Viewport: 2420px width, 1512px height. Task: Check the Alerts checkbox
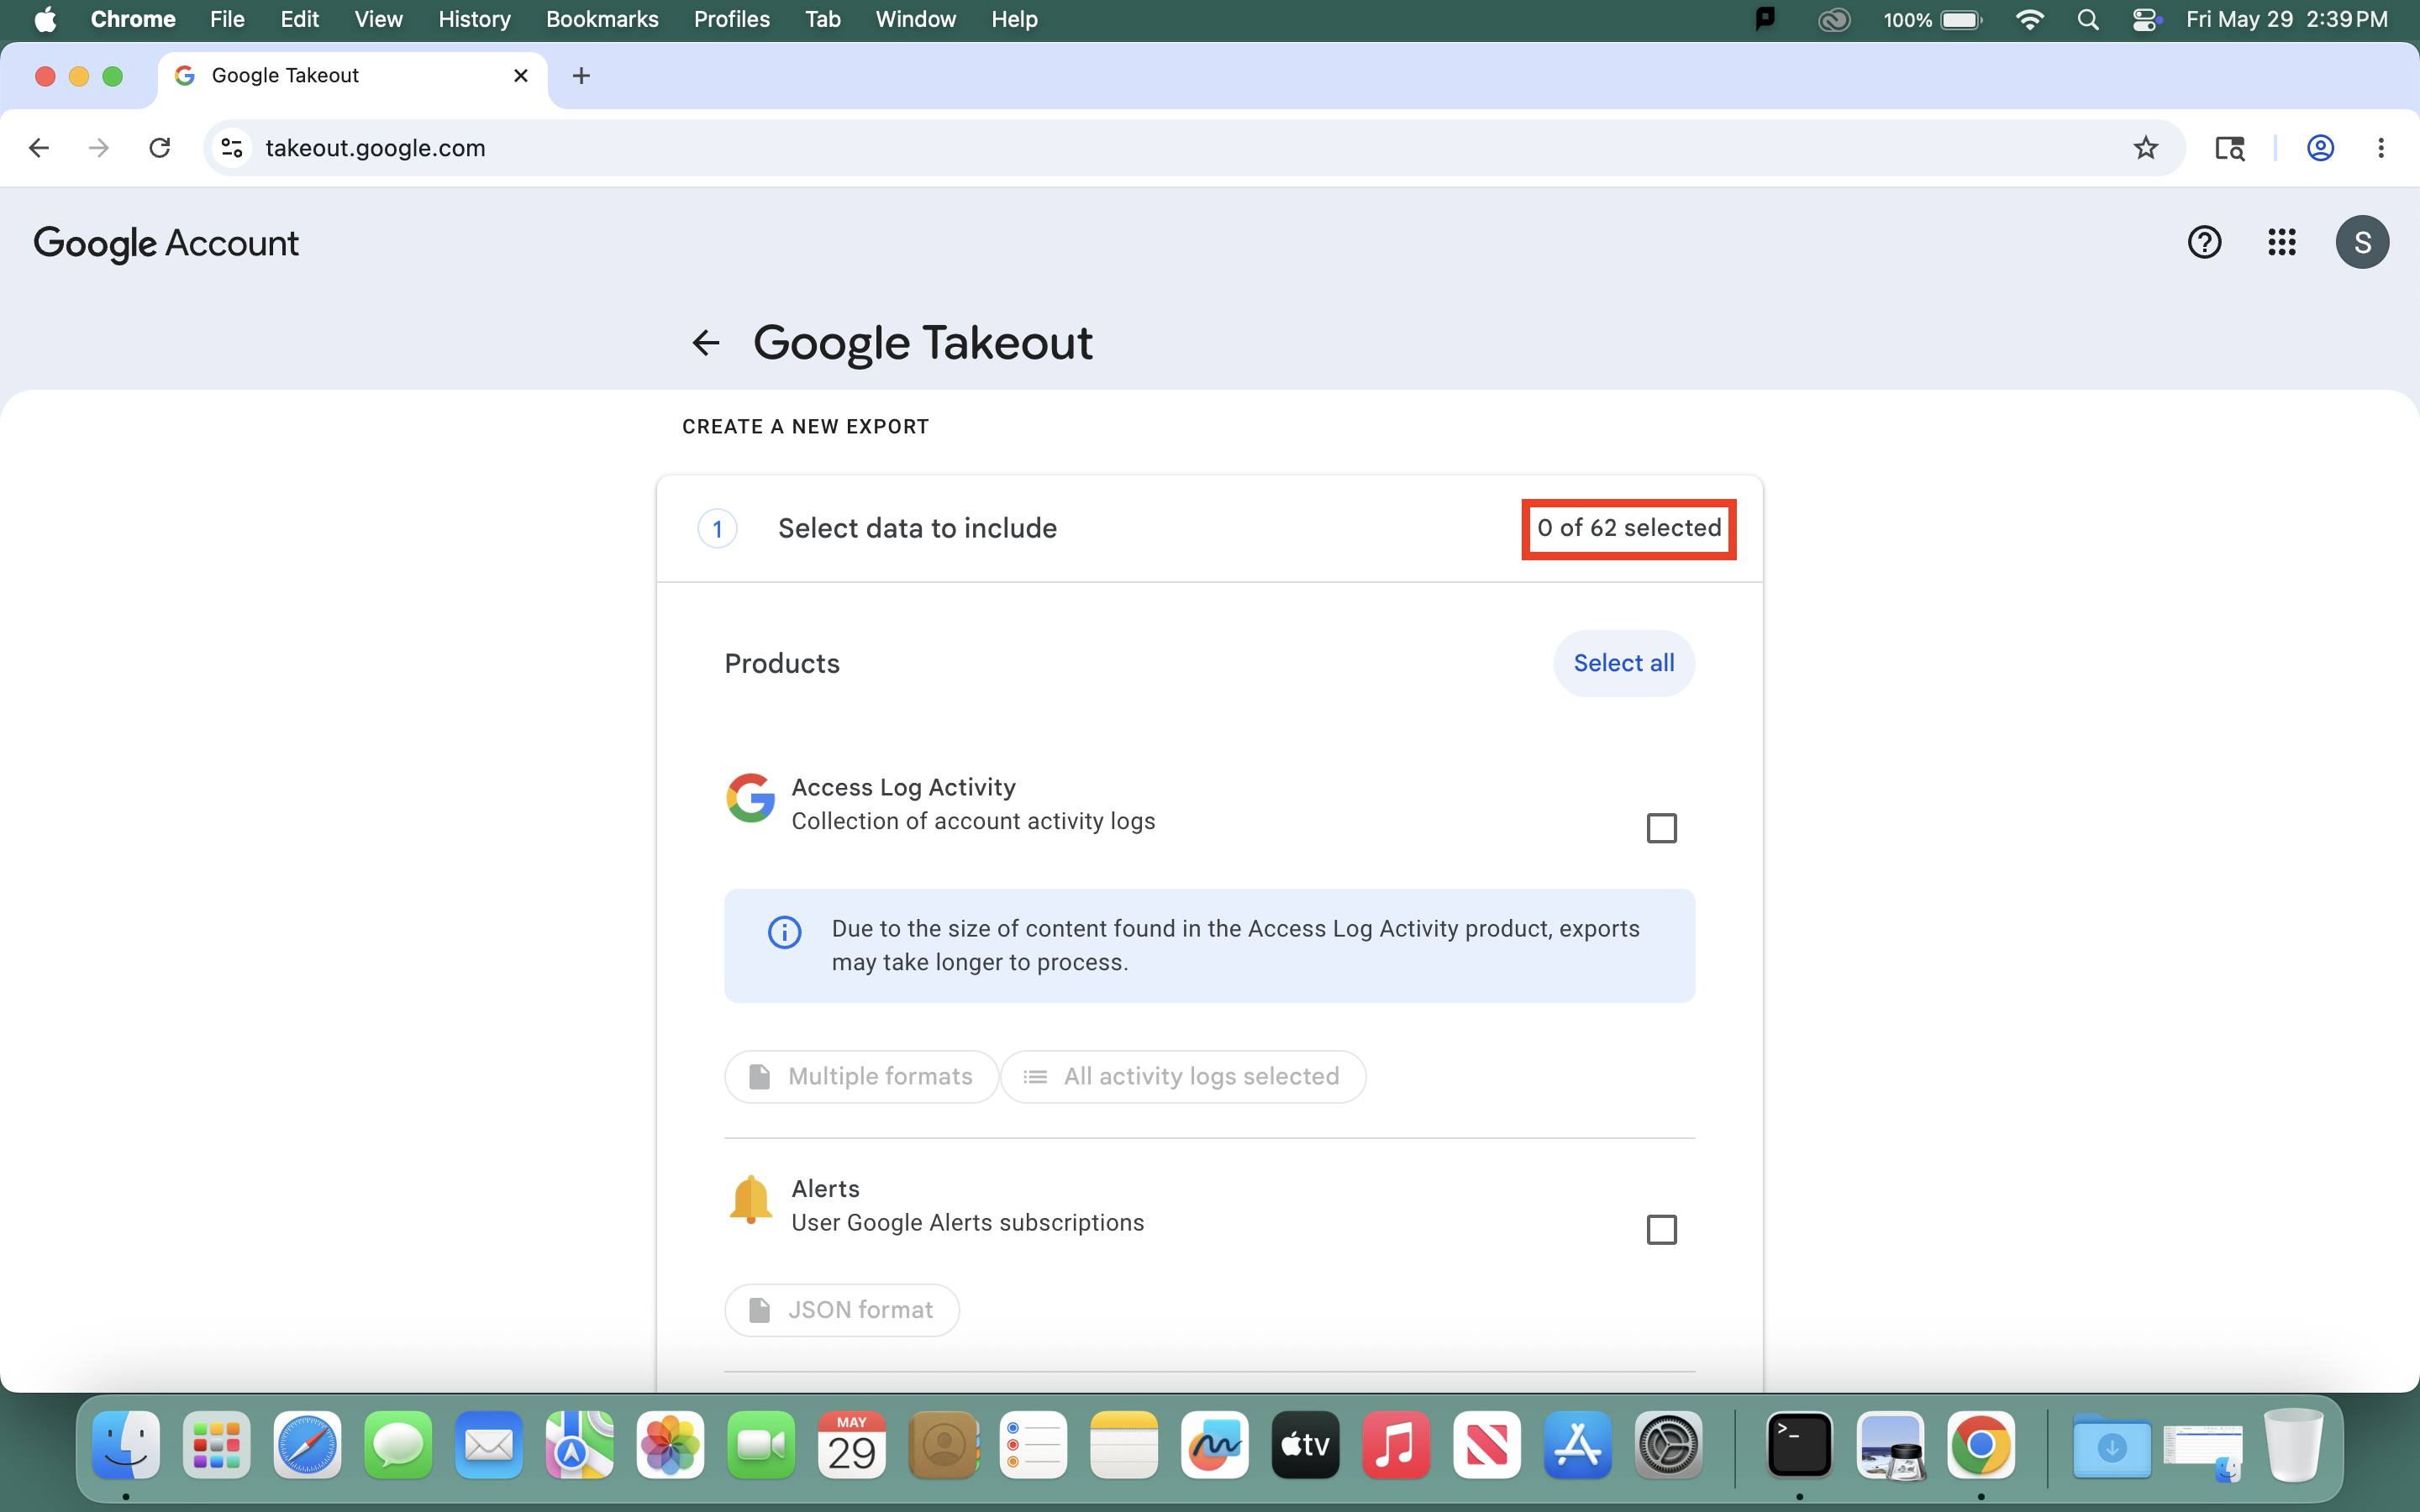(1661, 1229)
